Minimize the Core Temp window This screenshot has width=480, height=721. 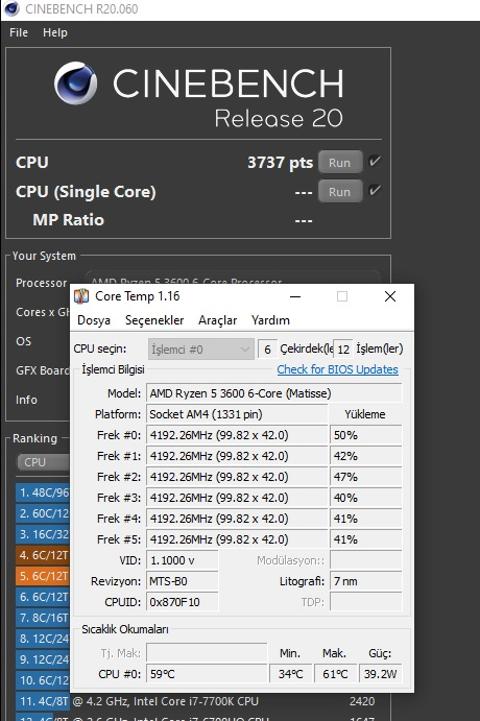coord(295,297)
